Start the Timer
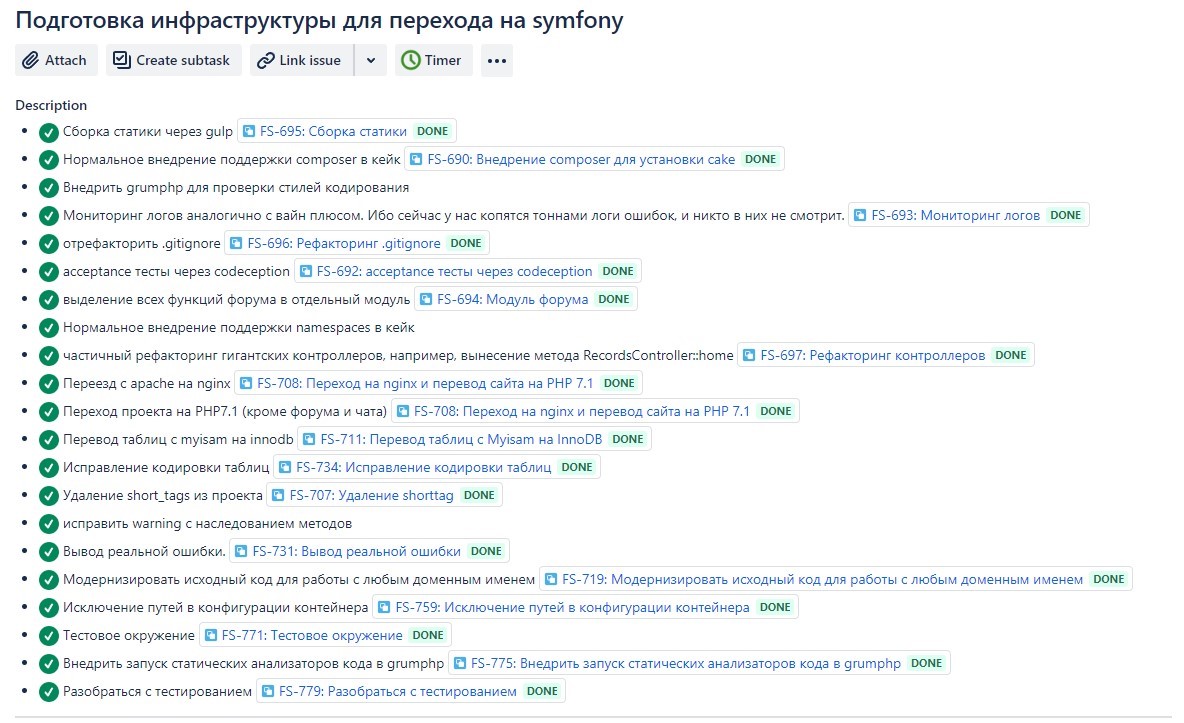Viewport: 1184px width, 723px height. (433, 60)
